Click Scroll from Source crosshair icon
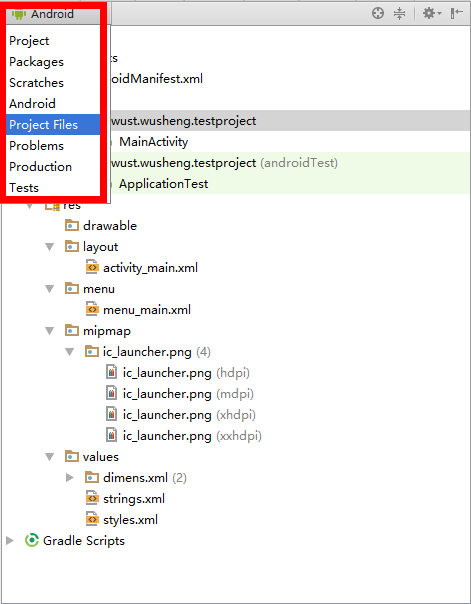The width and height of the screenshot is (471, 604). (378, 13)
